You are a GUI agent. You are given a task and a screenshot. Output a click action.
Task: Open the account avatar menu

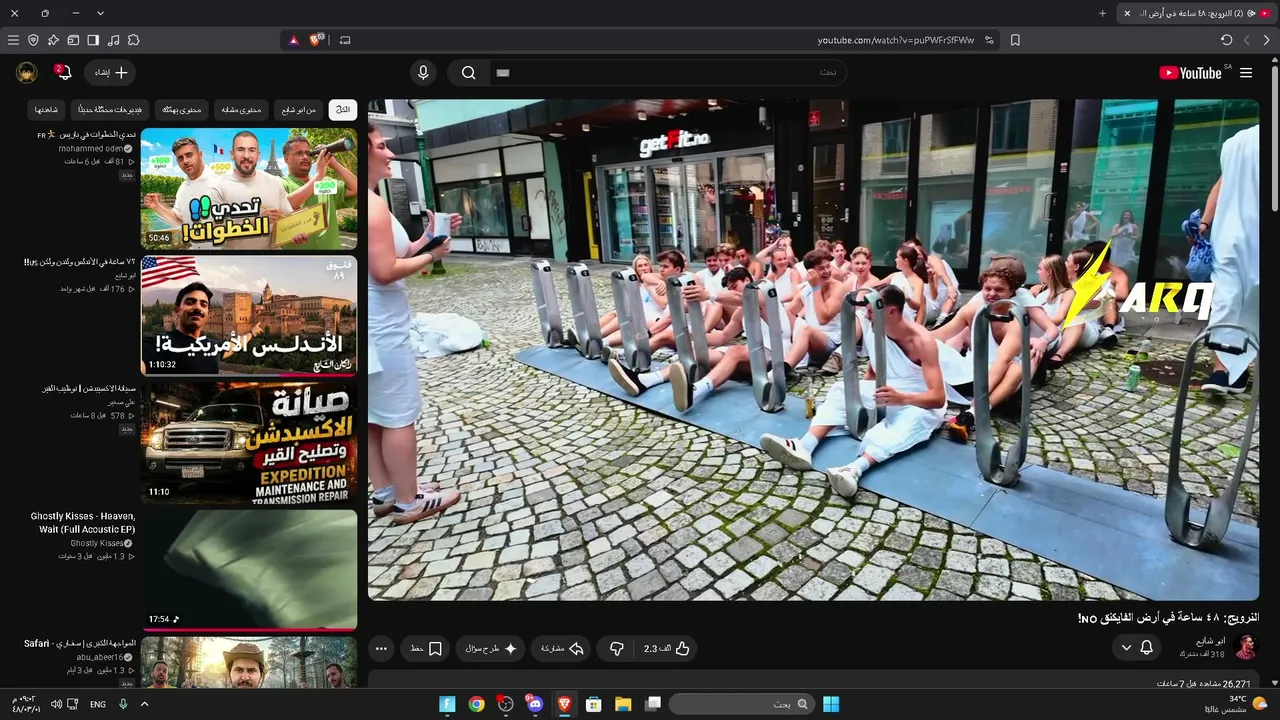[x=27, y=72]
